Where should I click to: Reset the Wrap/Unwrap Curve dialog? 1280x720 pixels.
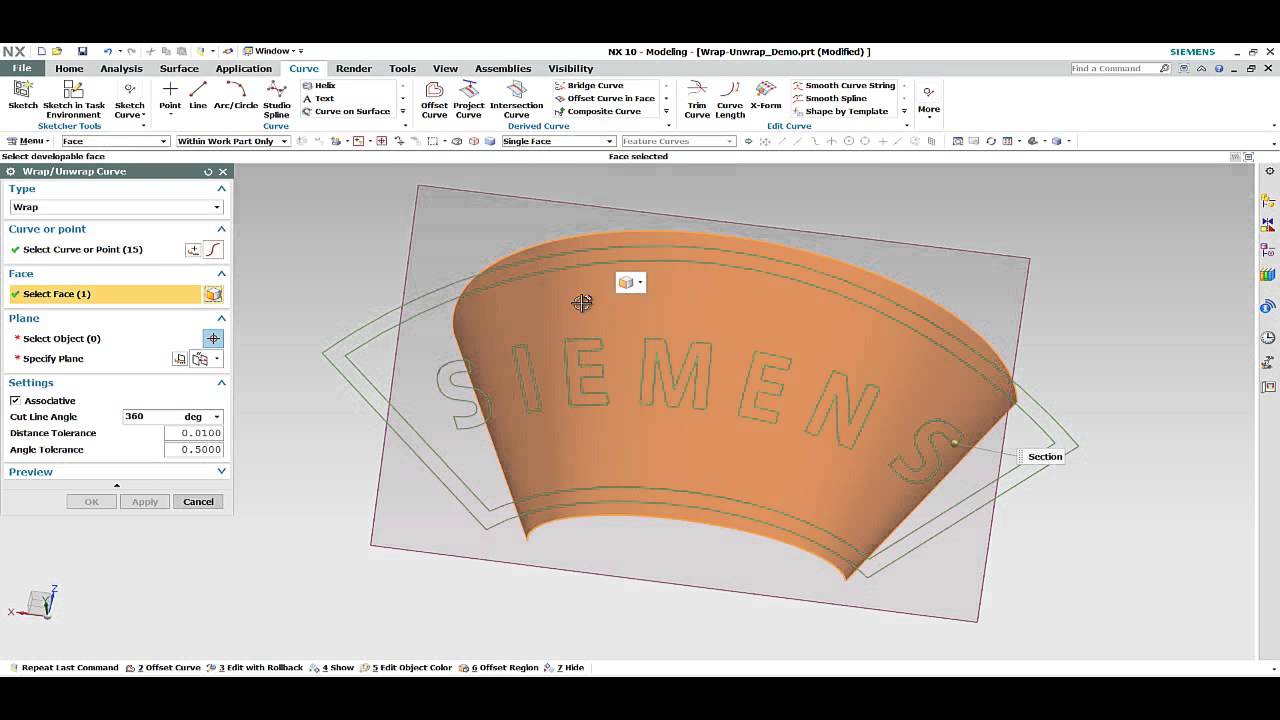pyautogui.click(x=208, y=172)
